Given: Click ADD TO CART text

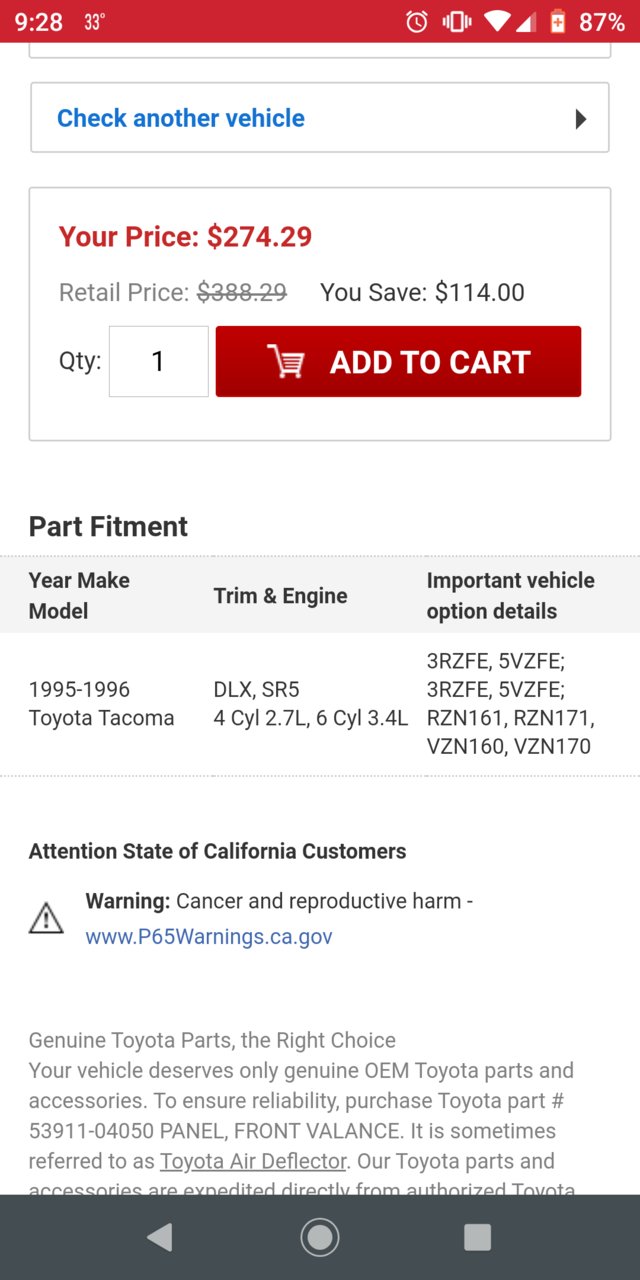Looking at the screenshot, I should pos(430,362).
